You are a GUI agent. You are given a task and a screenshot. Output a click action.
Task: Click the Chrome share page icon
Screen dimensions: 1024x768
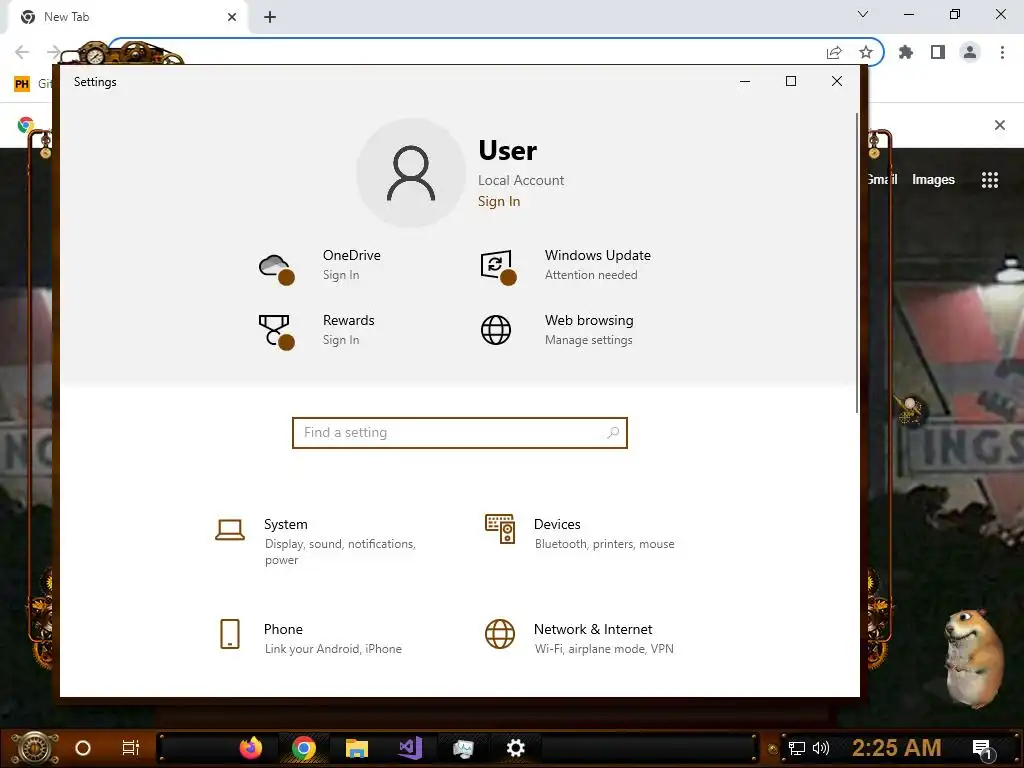click(x=834, y=53)
